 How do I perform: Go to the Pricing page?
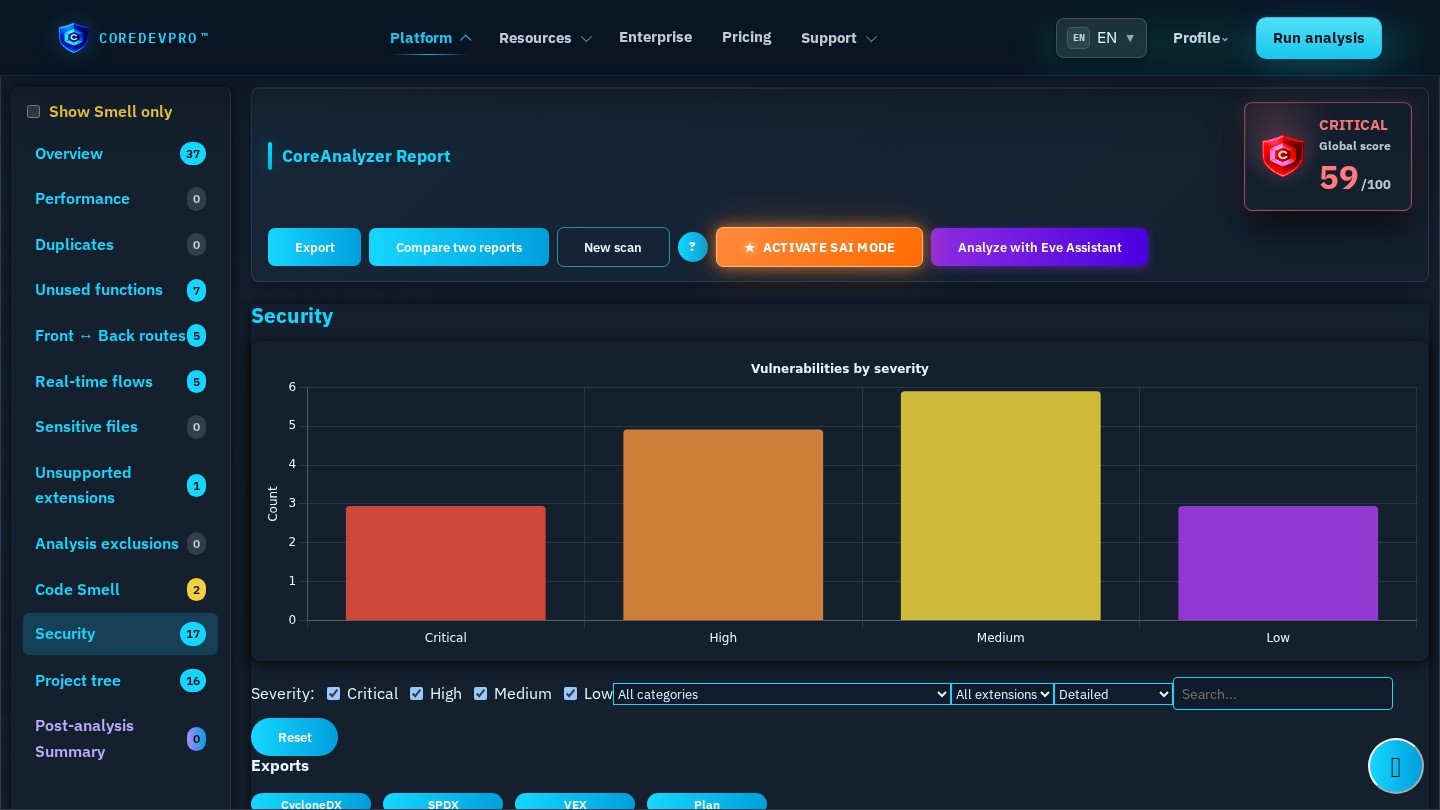click(x=746, y=37)
